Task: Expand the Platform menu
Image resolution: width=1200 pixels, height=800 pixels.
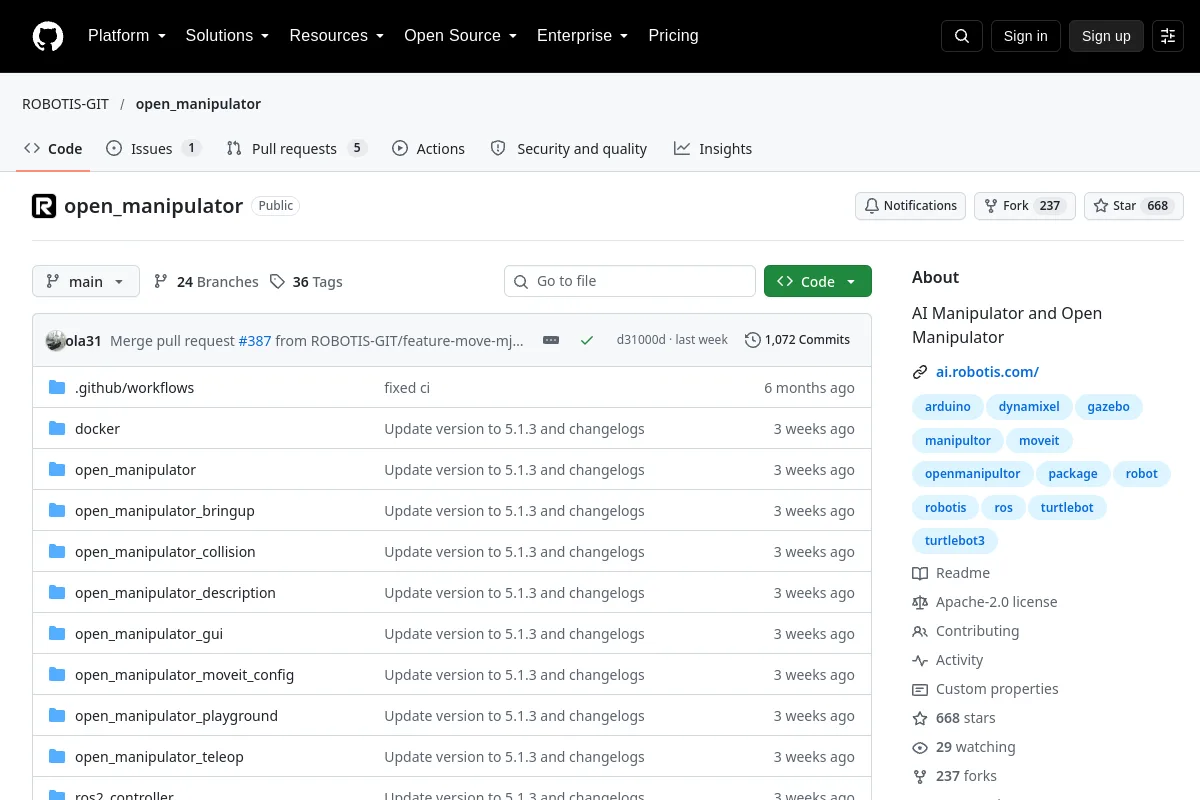Action: (x=126, y=36)
